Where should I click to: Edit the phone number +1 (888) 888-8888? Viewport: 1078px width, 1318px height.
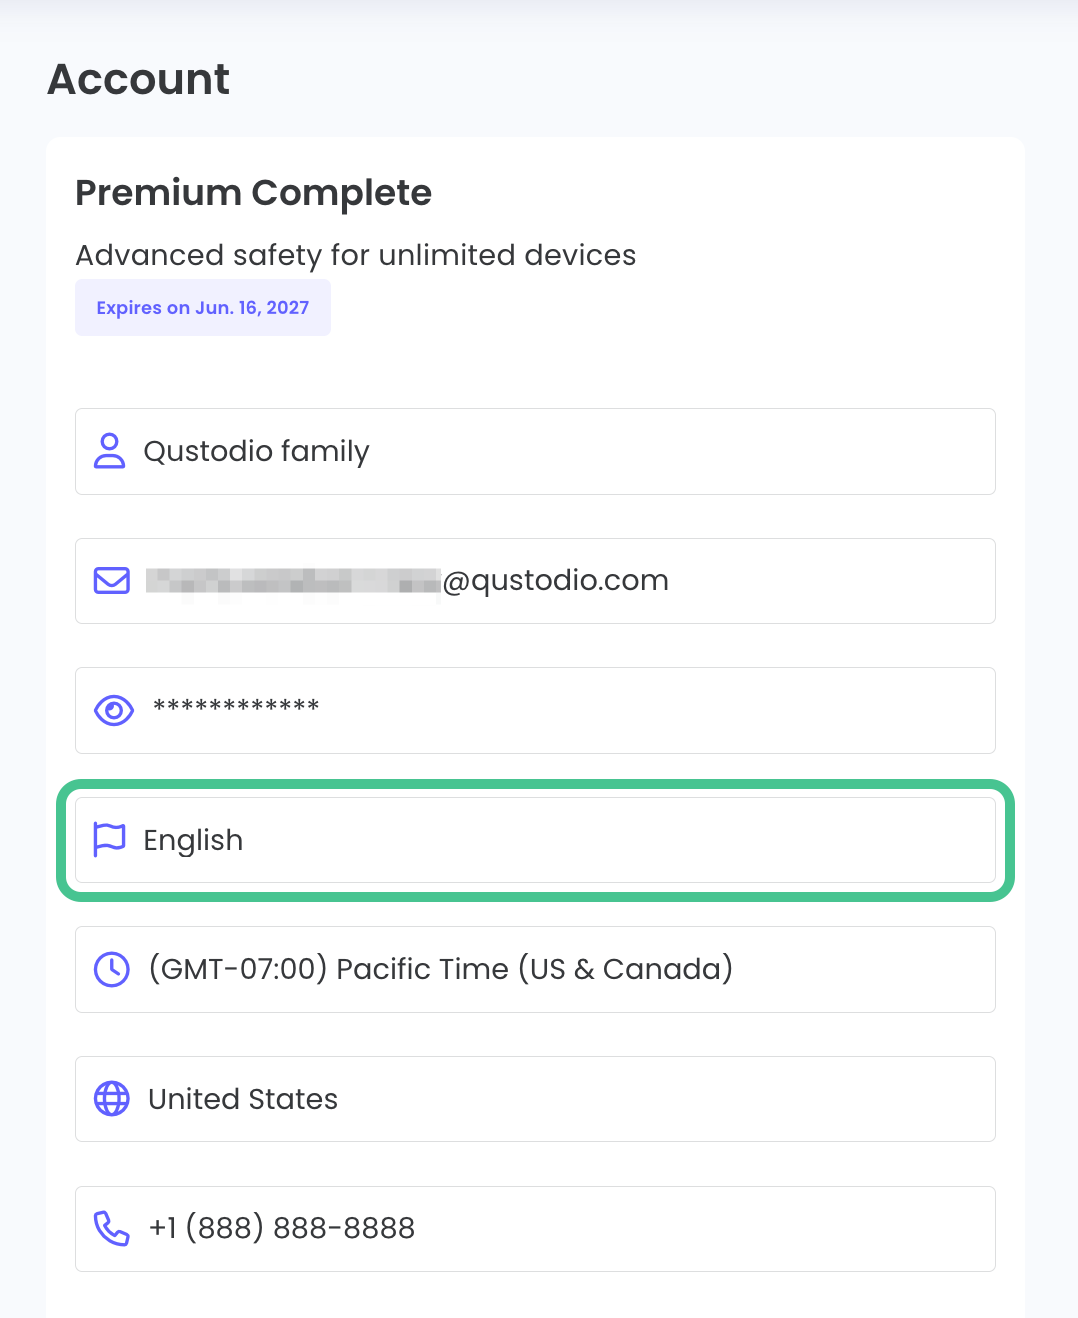click(535, 1228)
